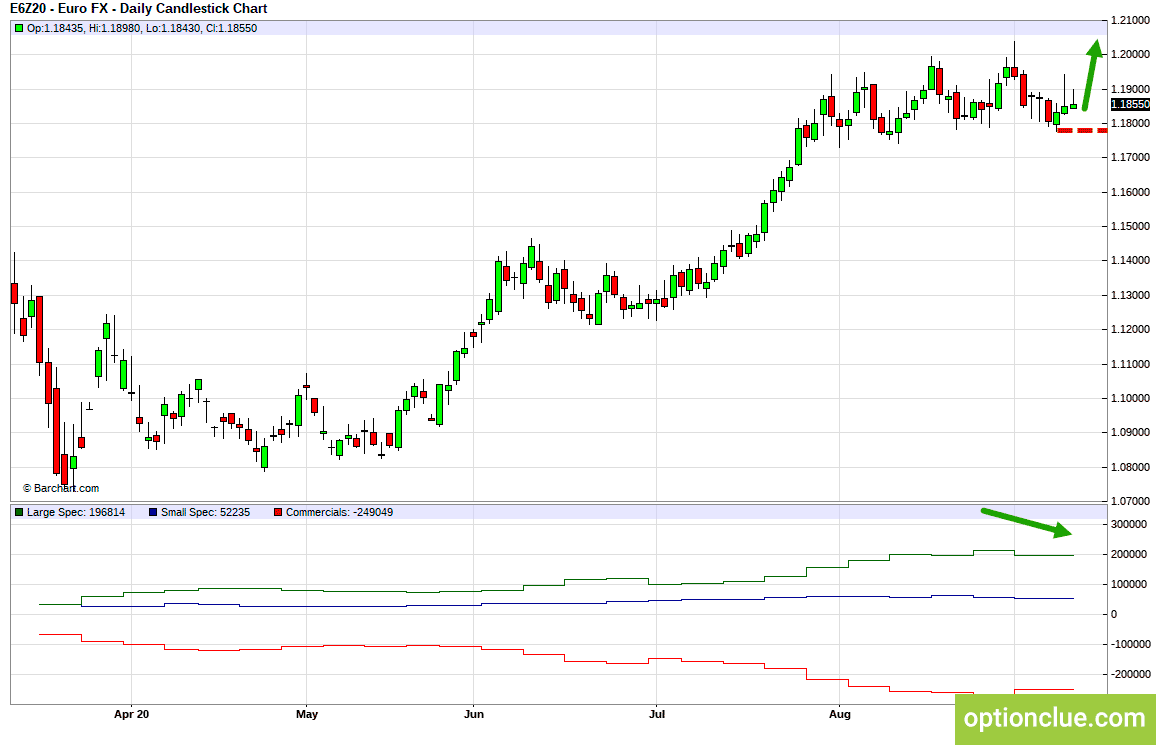Click the green upward arrow near price

click(1092, 74)
